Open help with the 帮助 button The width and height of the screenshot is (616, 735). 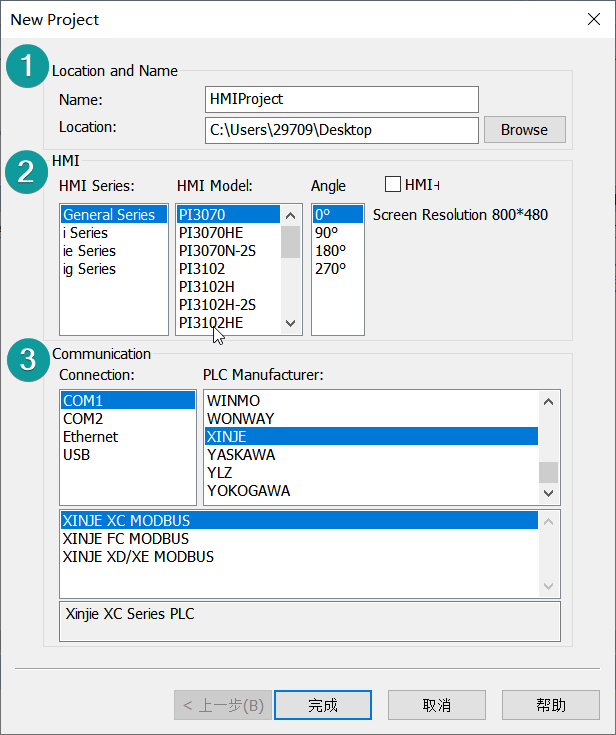pyautogui.click(x=550, y=705)
